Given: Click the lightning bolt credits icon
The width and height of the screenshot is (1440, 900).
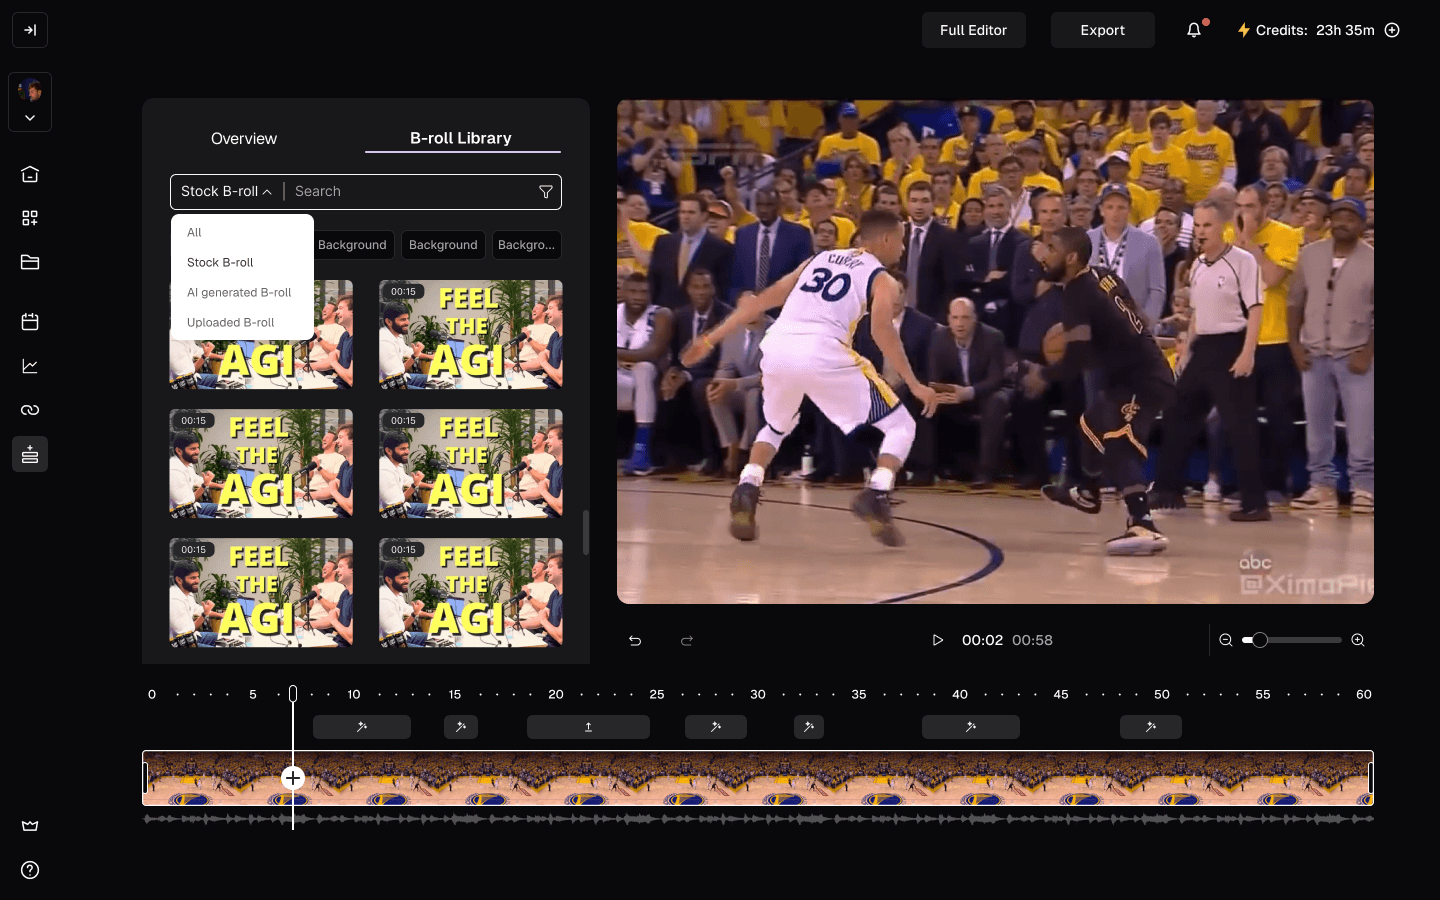Looking at the screenshot, I should click(1244, 30).
